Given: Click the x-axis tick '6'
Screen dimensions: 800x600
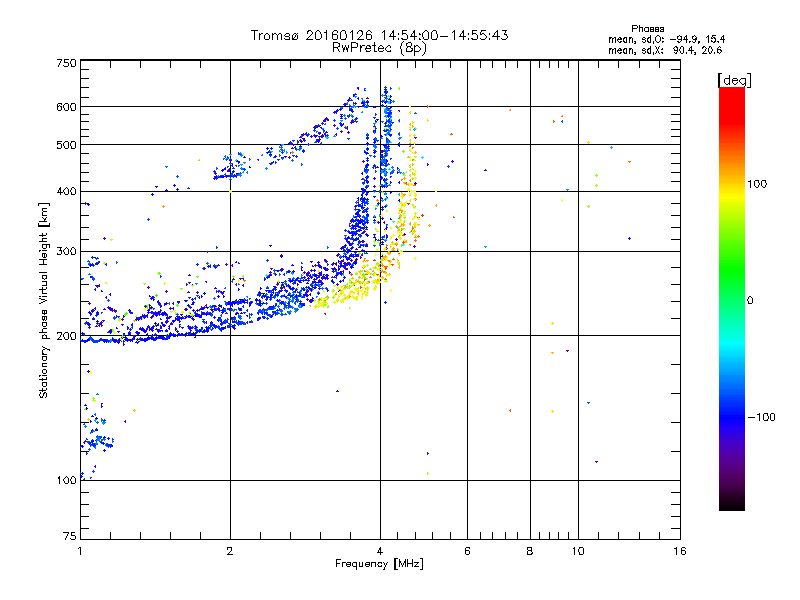Looking at the screenshot, I should point(467,551).
